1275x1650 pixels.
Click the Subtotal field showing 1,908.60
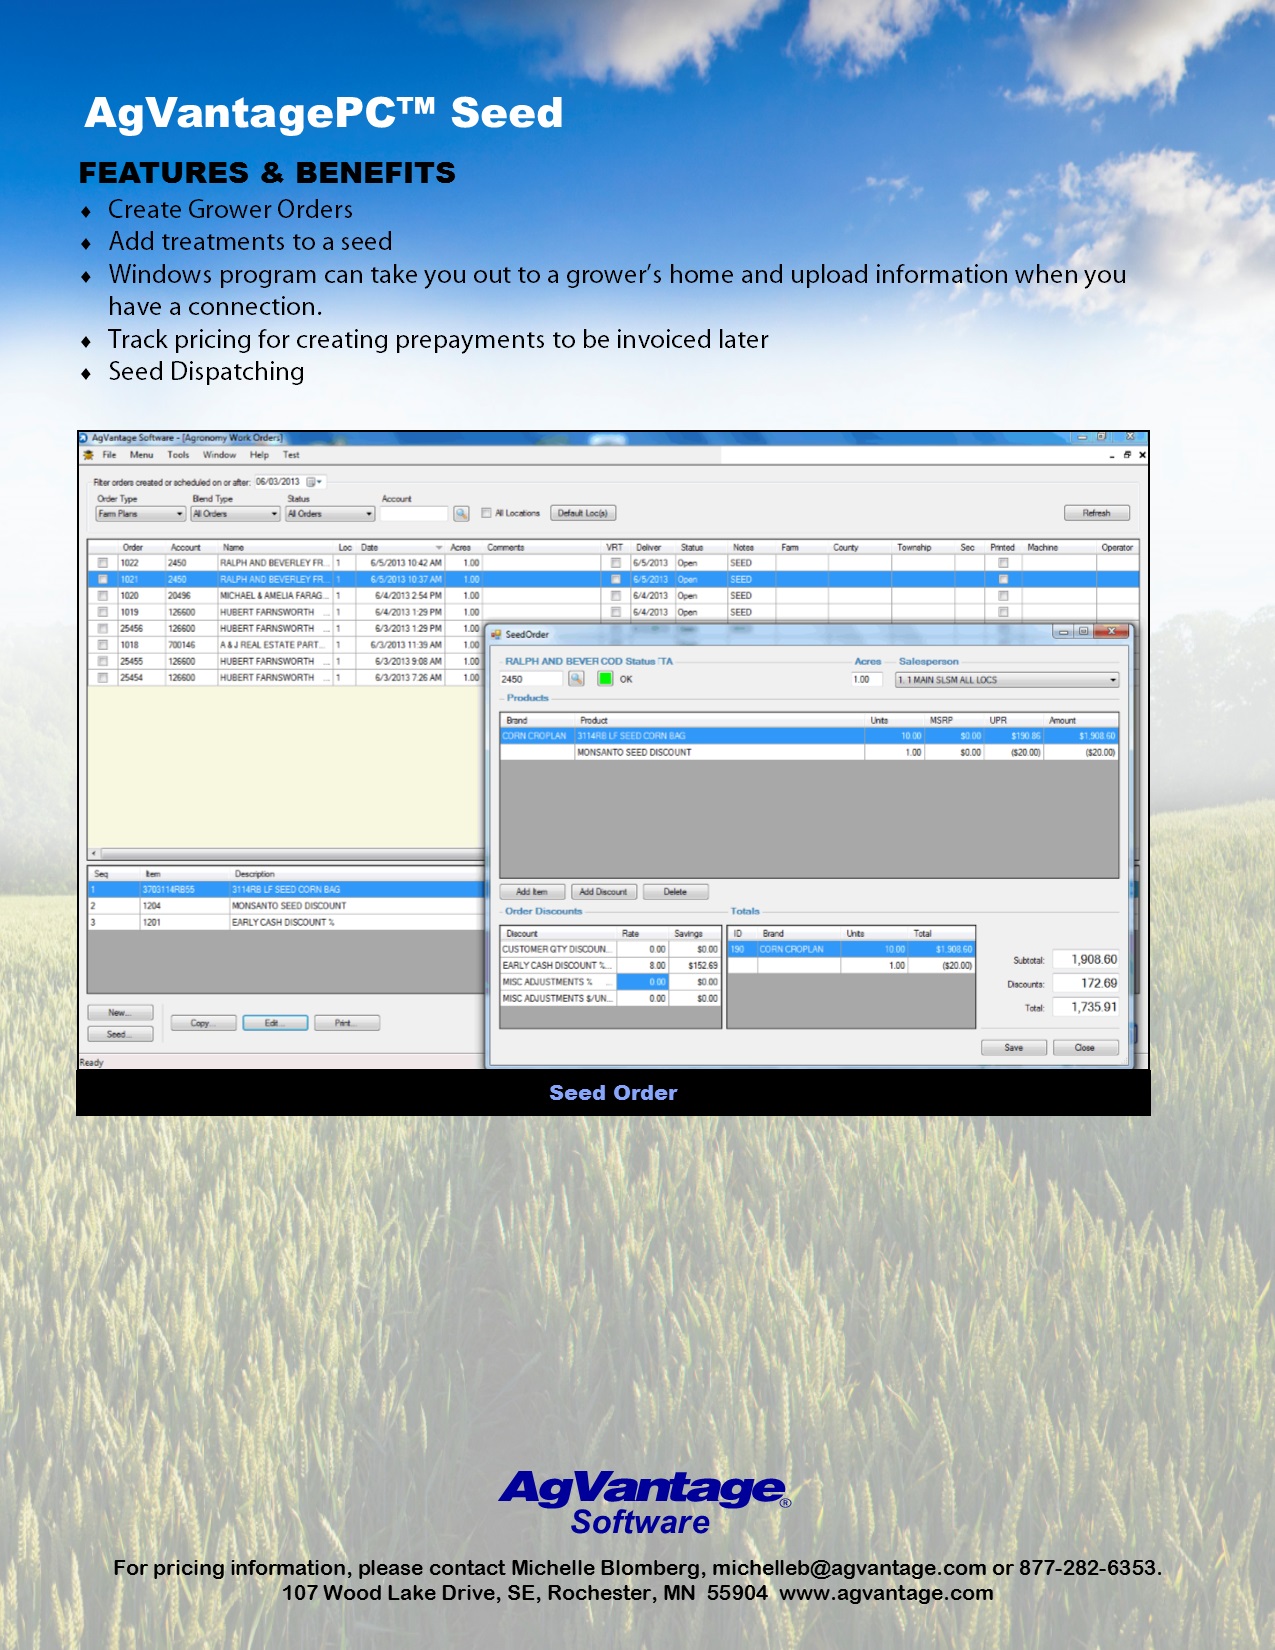pyautogui.click(x=1085, y=960)
